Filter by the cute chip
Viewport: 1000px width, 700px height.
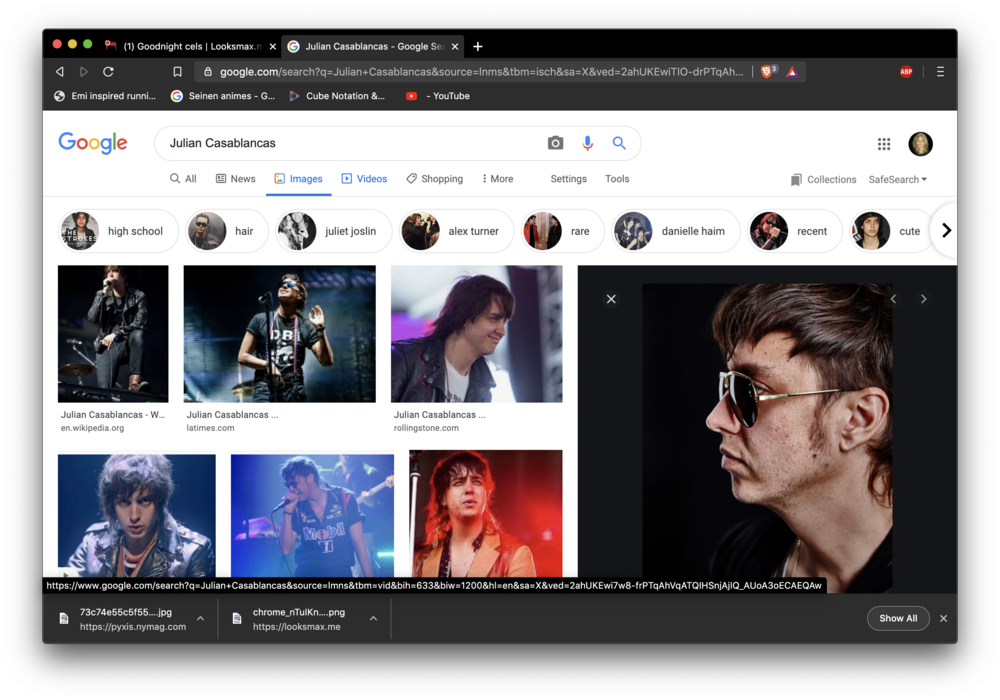coord(891,231)
